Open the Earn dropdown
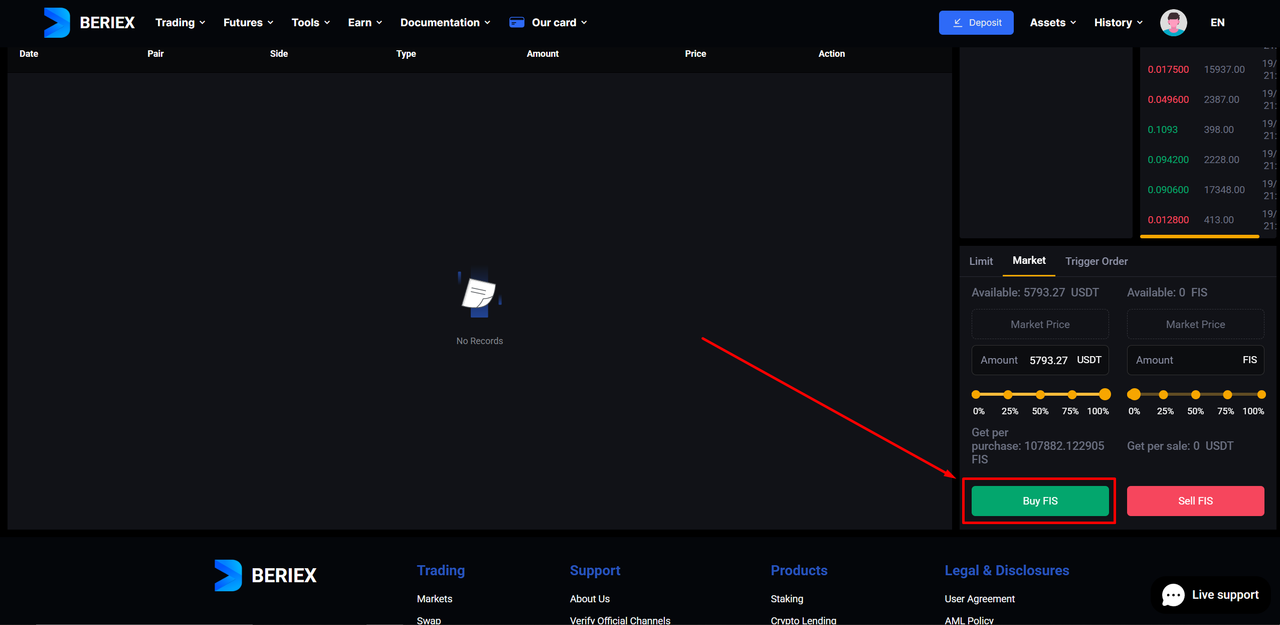1280x625 pixels. point(365,22)
